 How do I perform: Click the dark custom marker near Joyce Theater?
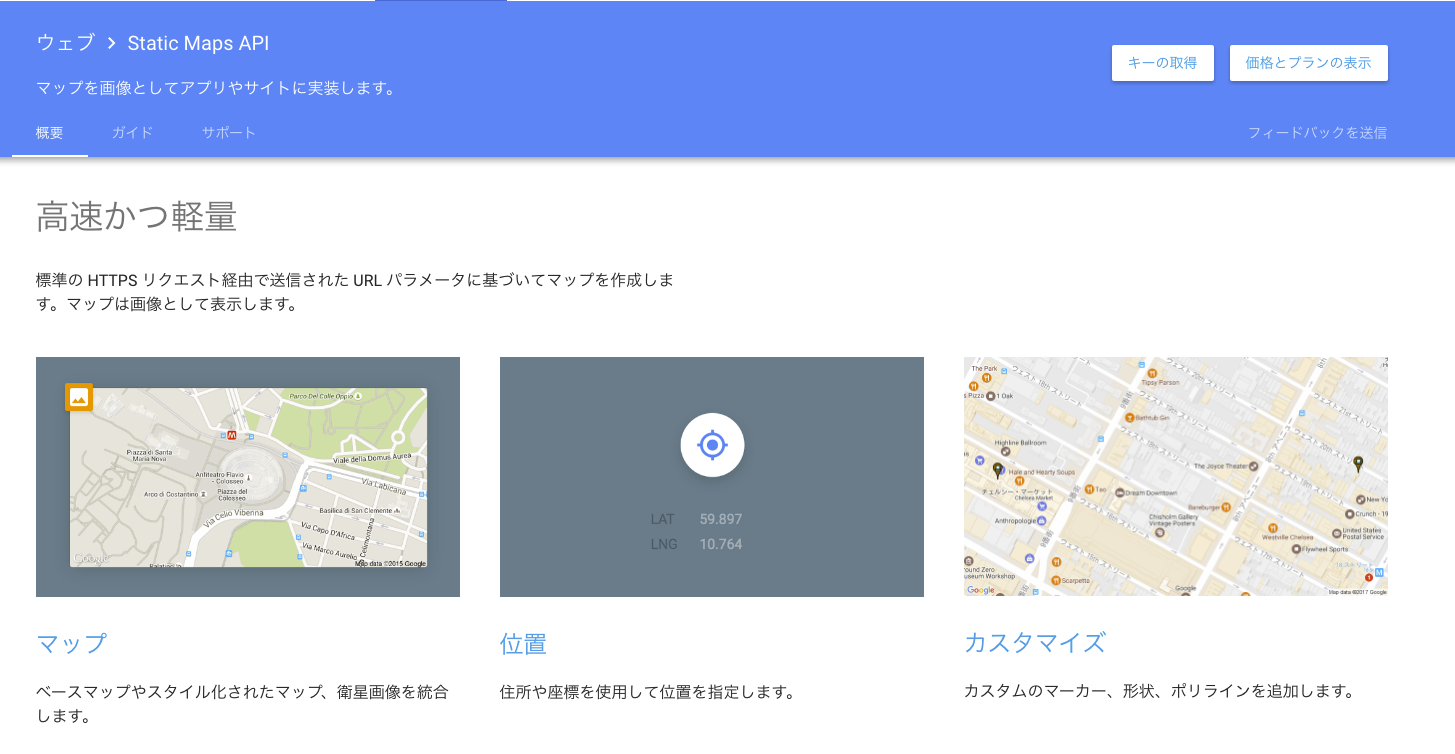(1358, 464)
